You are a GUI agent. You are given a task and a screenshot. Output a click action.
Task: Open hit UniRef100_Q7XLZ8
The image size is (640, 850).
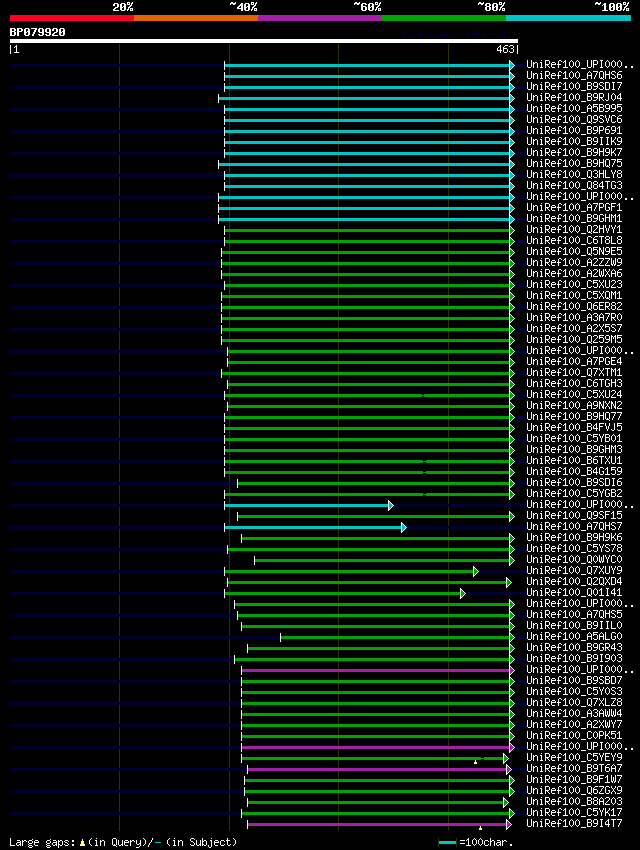point(574,703)
